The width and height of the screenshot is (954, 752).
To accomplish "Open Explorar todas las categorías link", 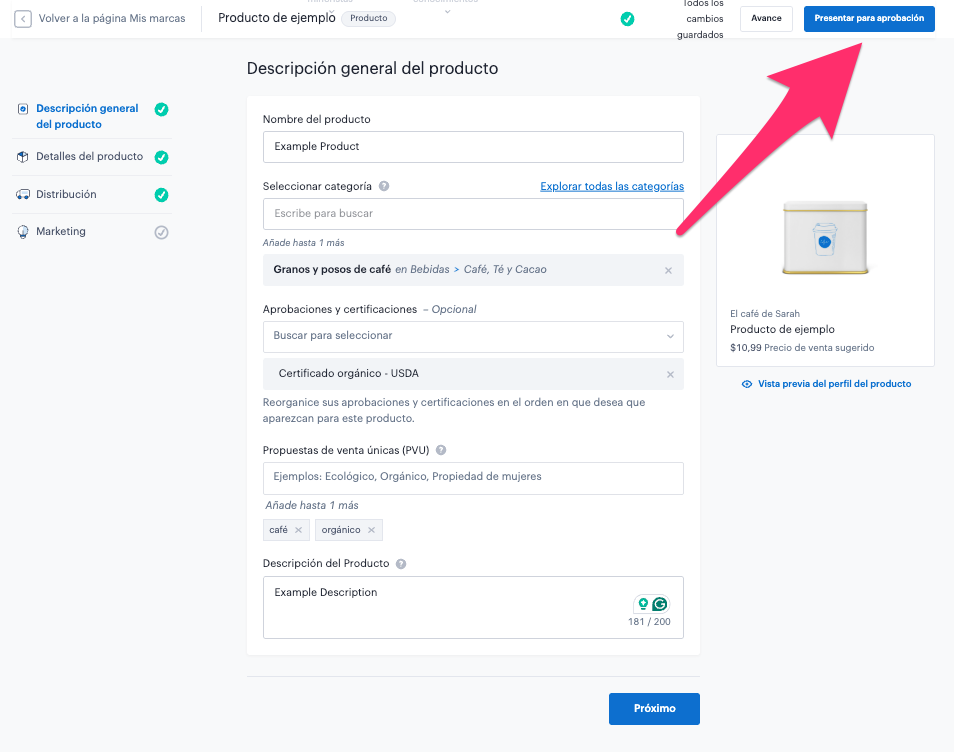I will point(612,186).
